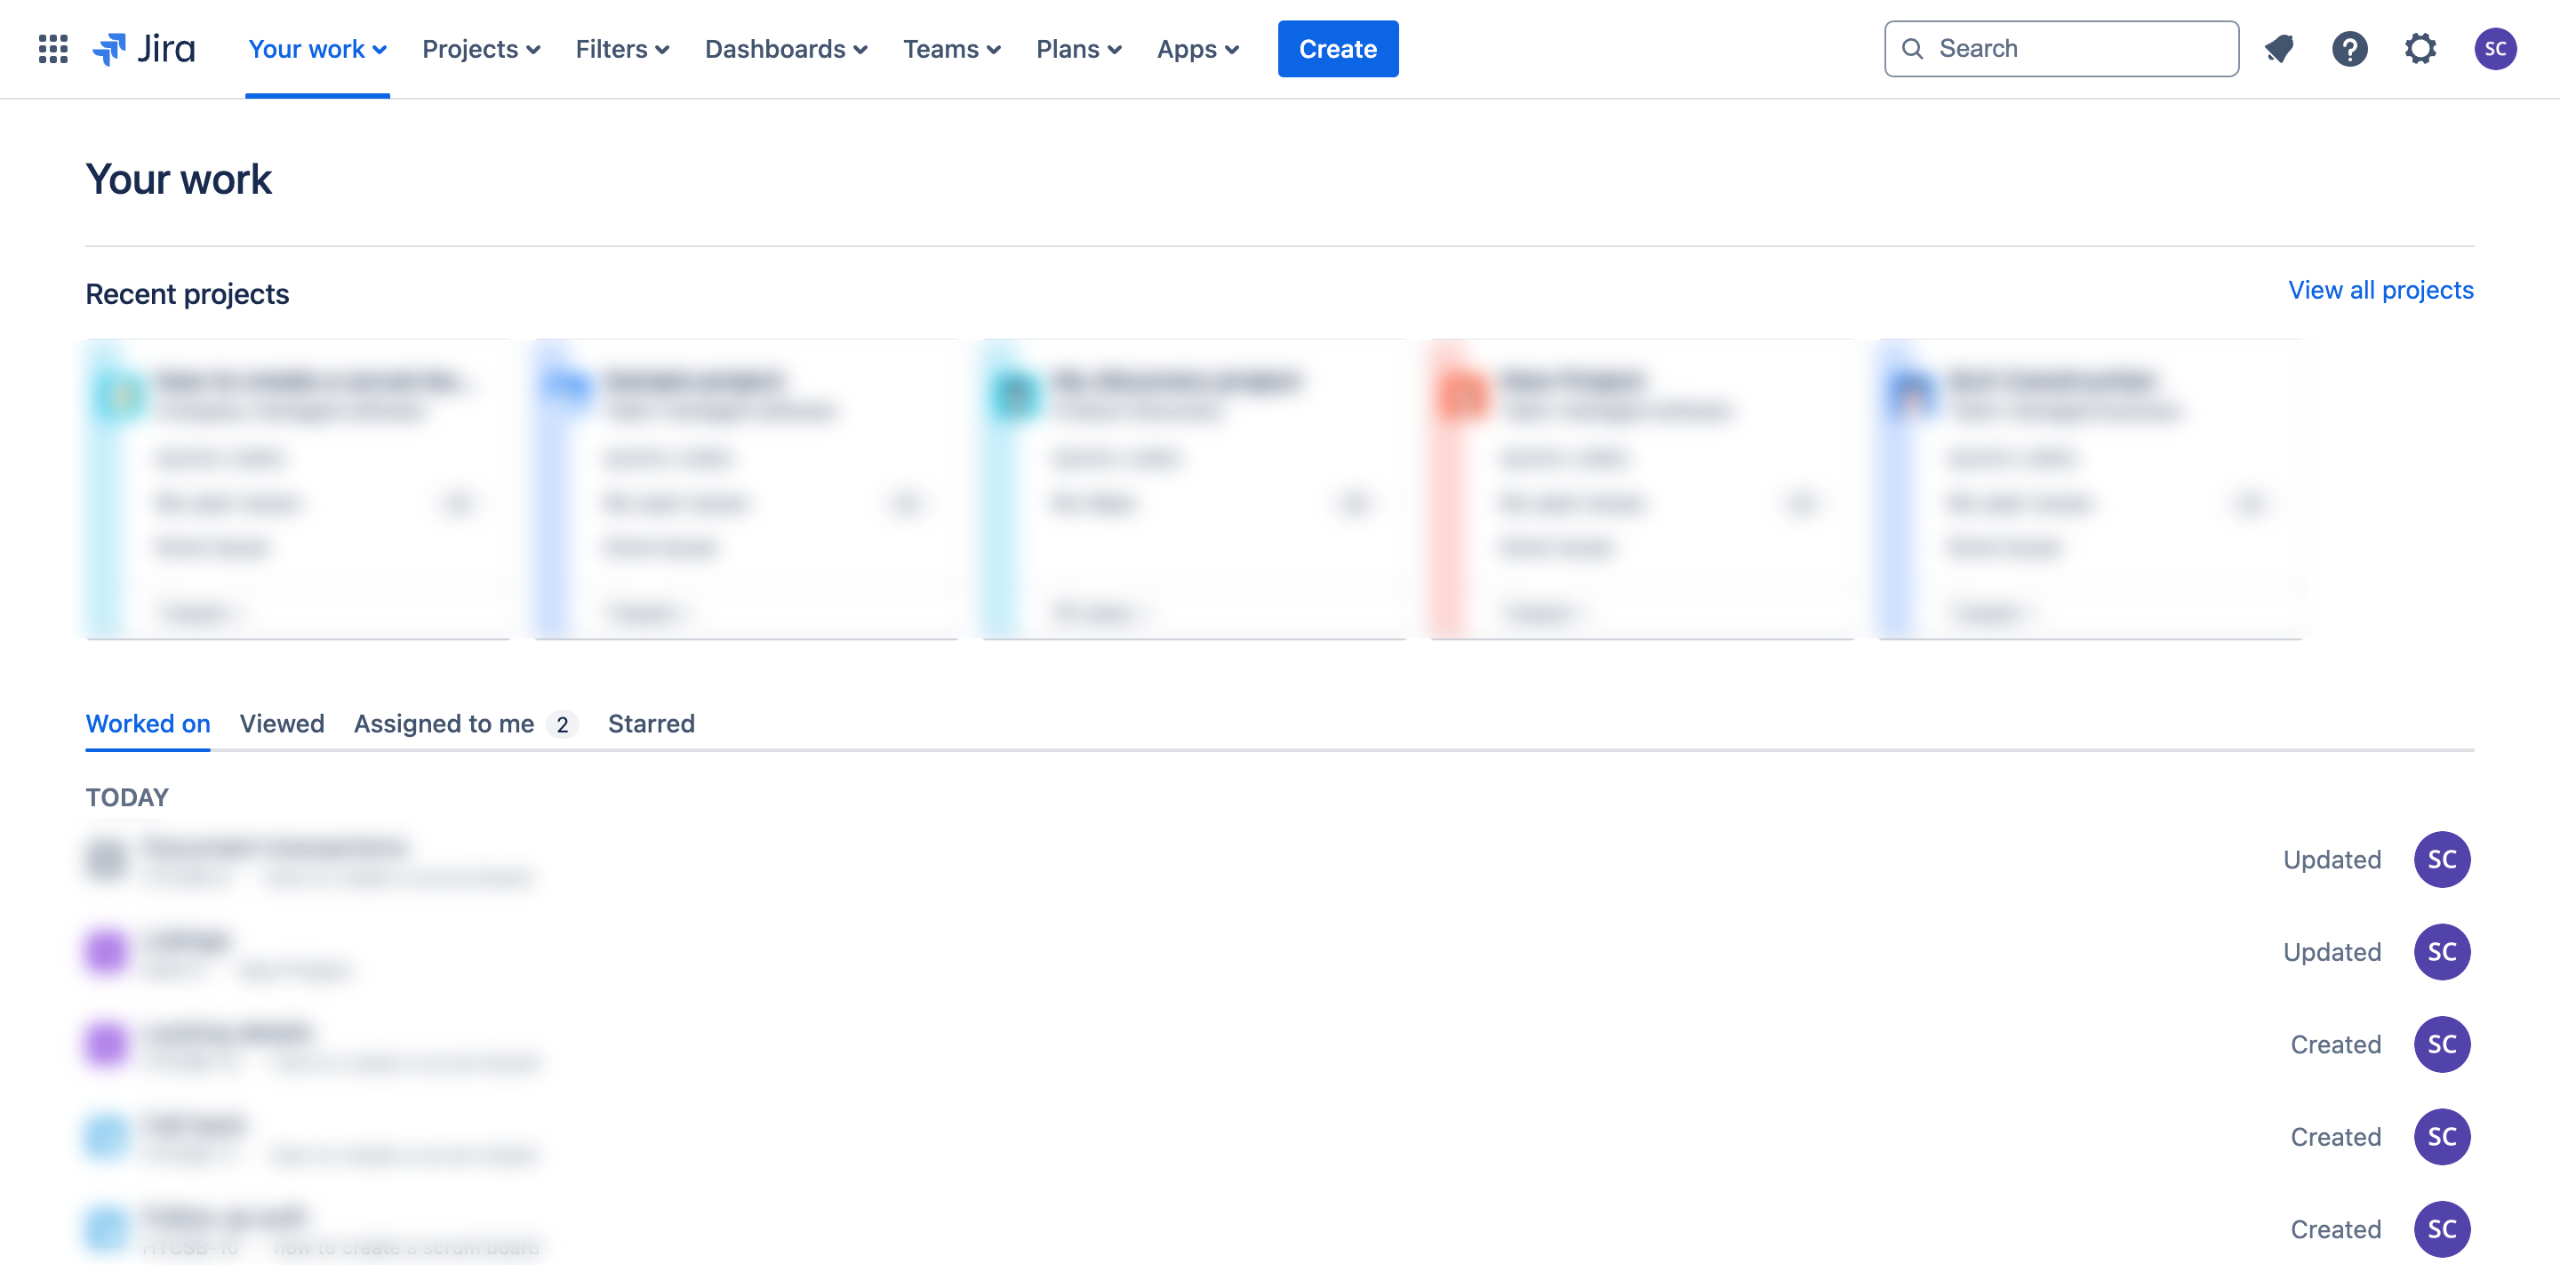Open the app switcher grid icon
Image resolution: width=2560 pixels, height=1265 pixels.
53,49
